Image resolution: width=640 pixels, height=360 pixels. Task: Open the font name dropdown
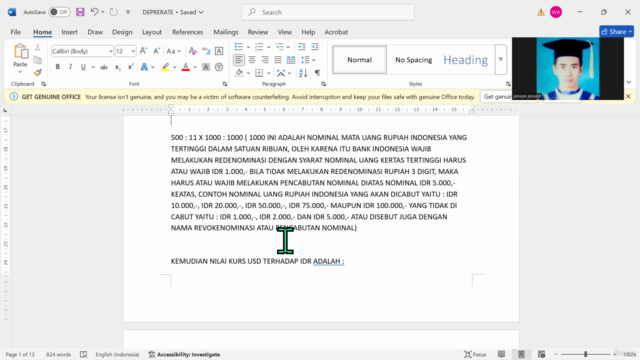click(110, 51)
